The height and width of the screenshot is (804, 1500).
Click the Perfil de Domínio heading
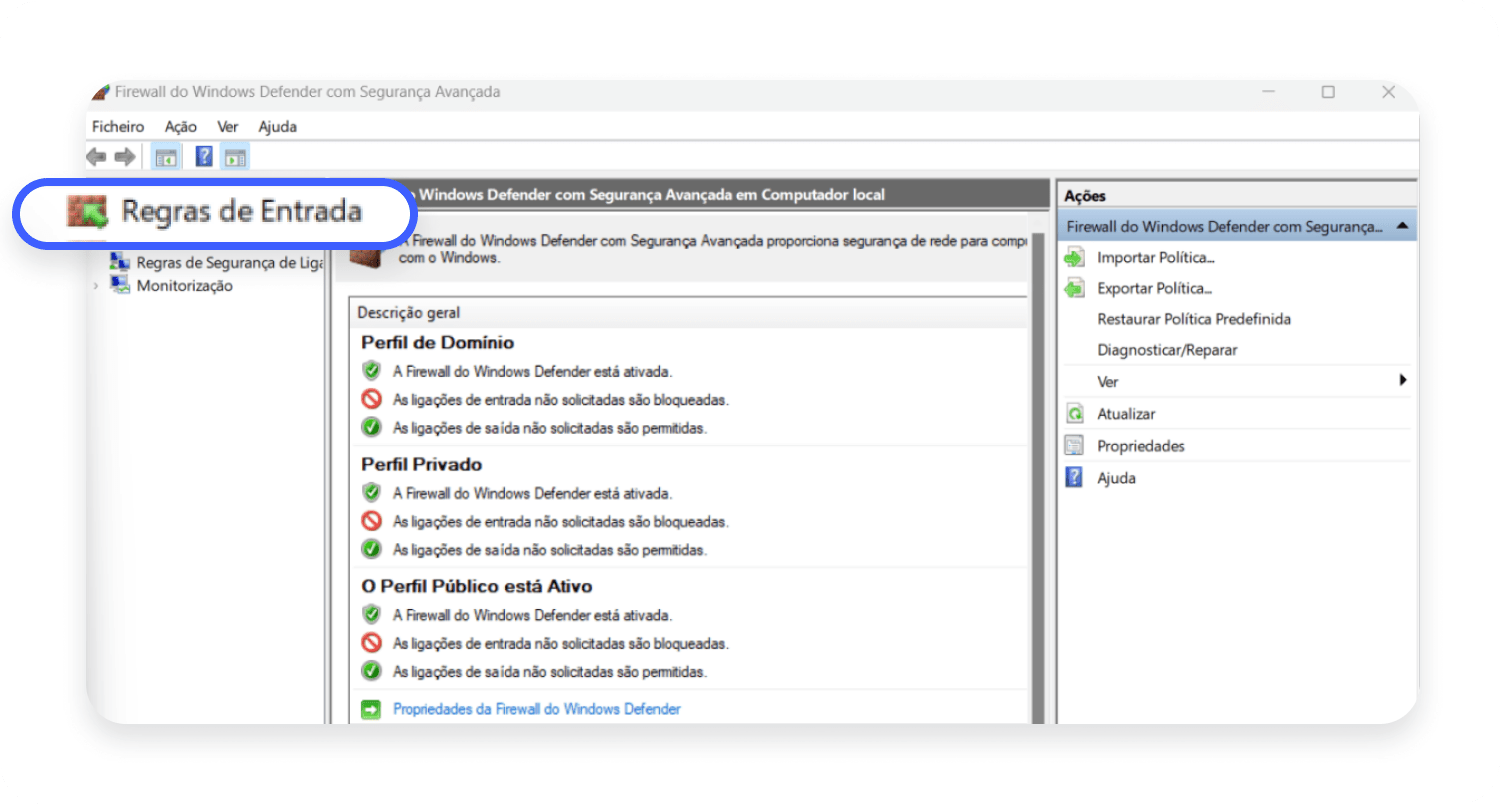coord(438,342)
